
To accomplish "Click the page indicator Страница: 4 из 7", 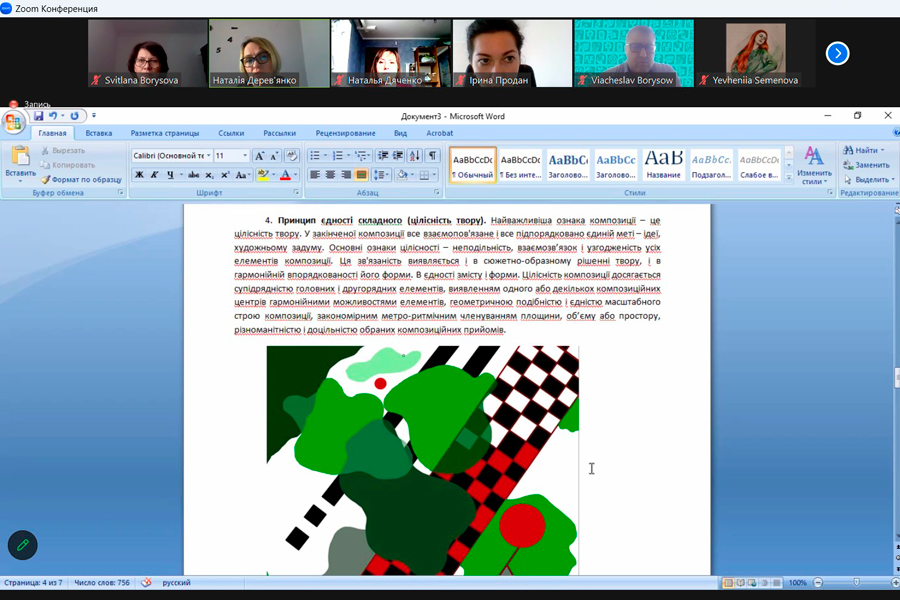I will 33,582.
